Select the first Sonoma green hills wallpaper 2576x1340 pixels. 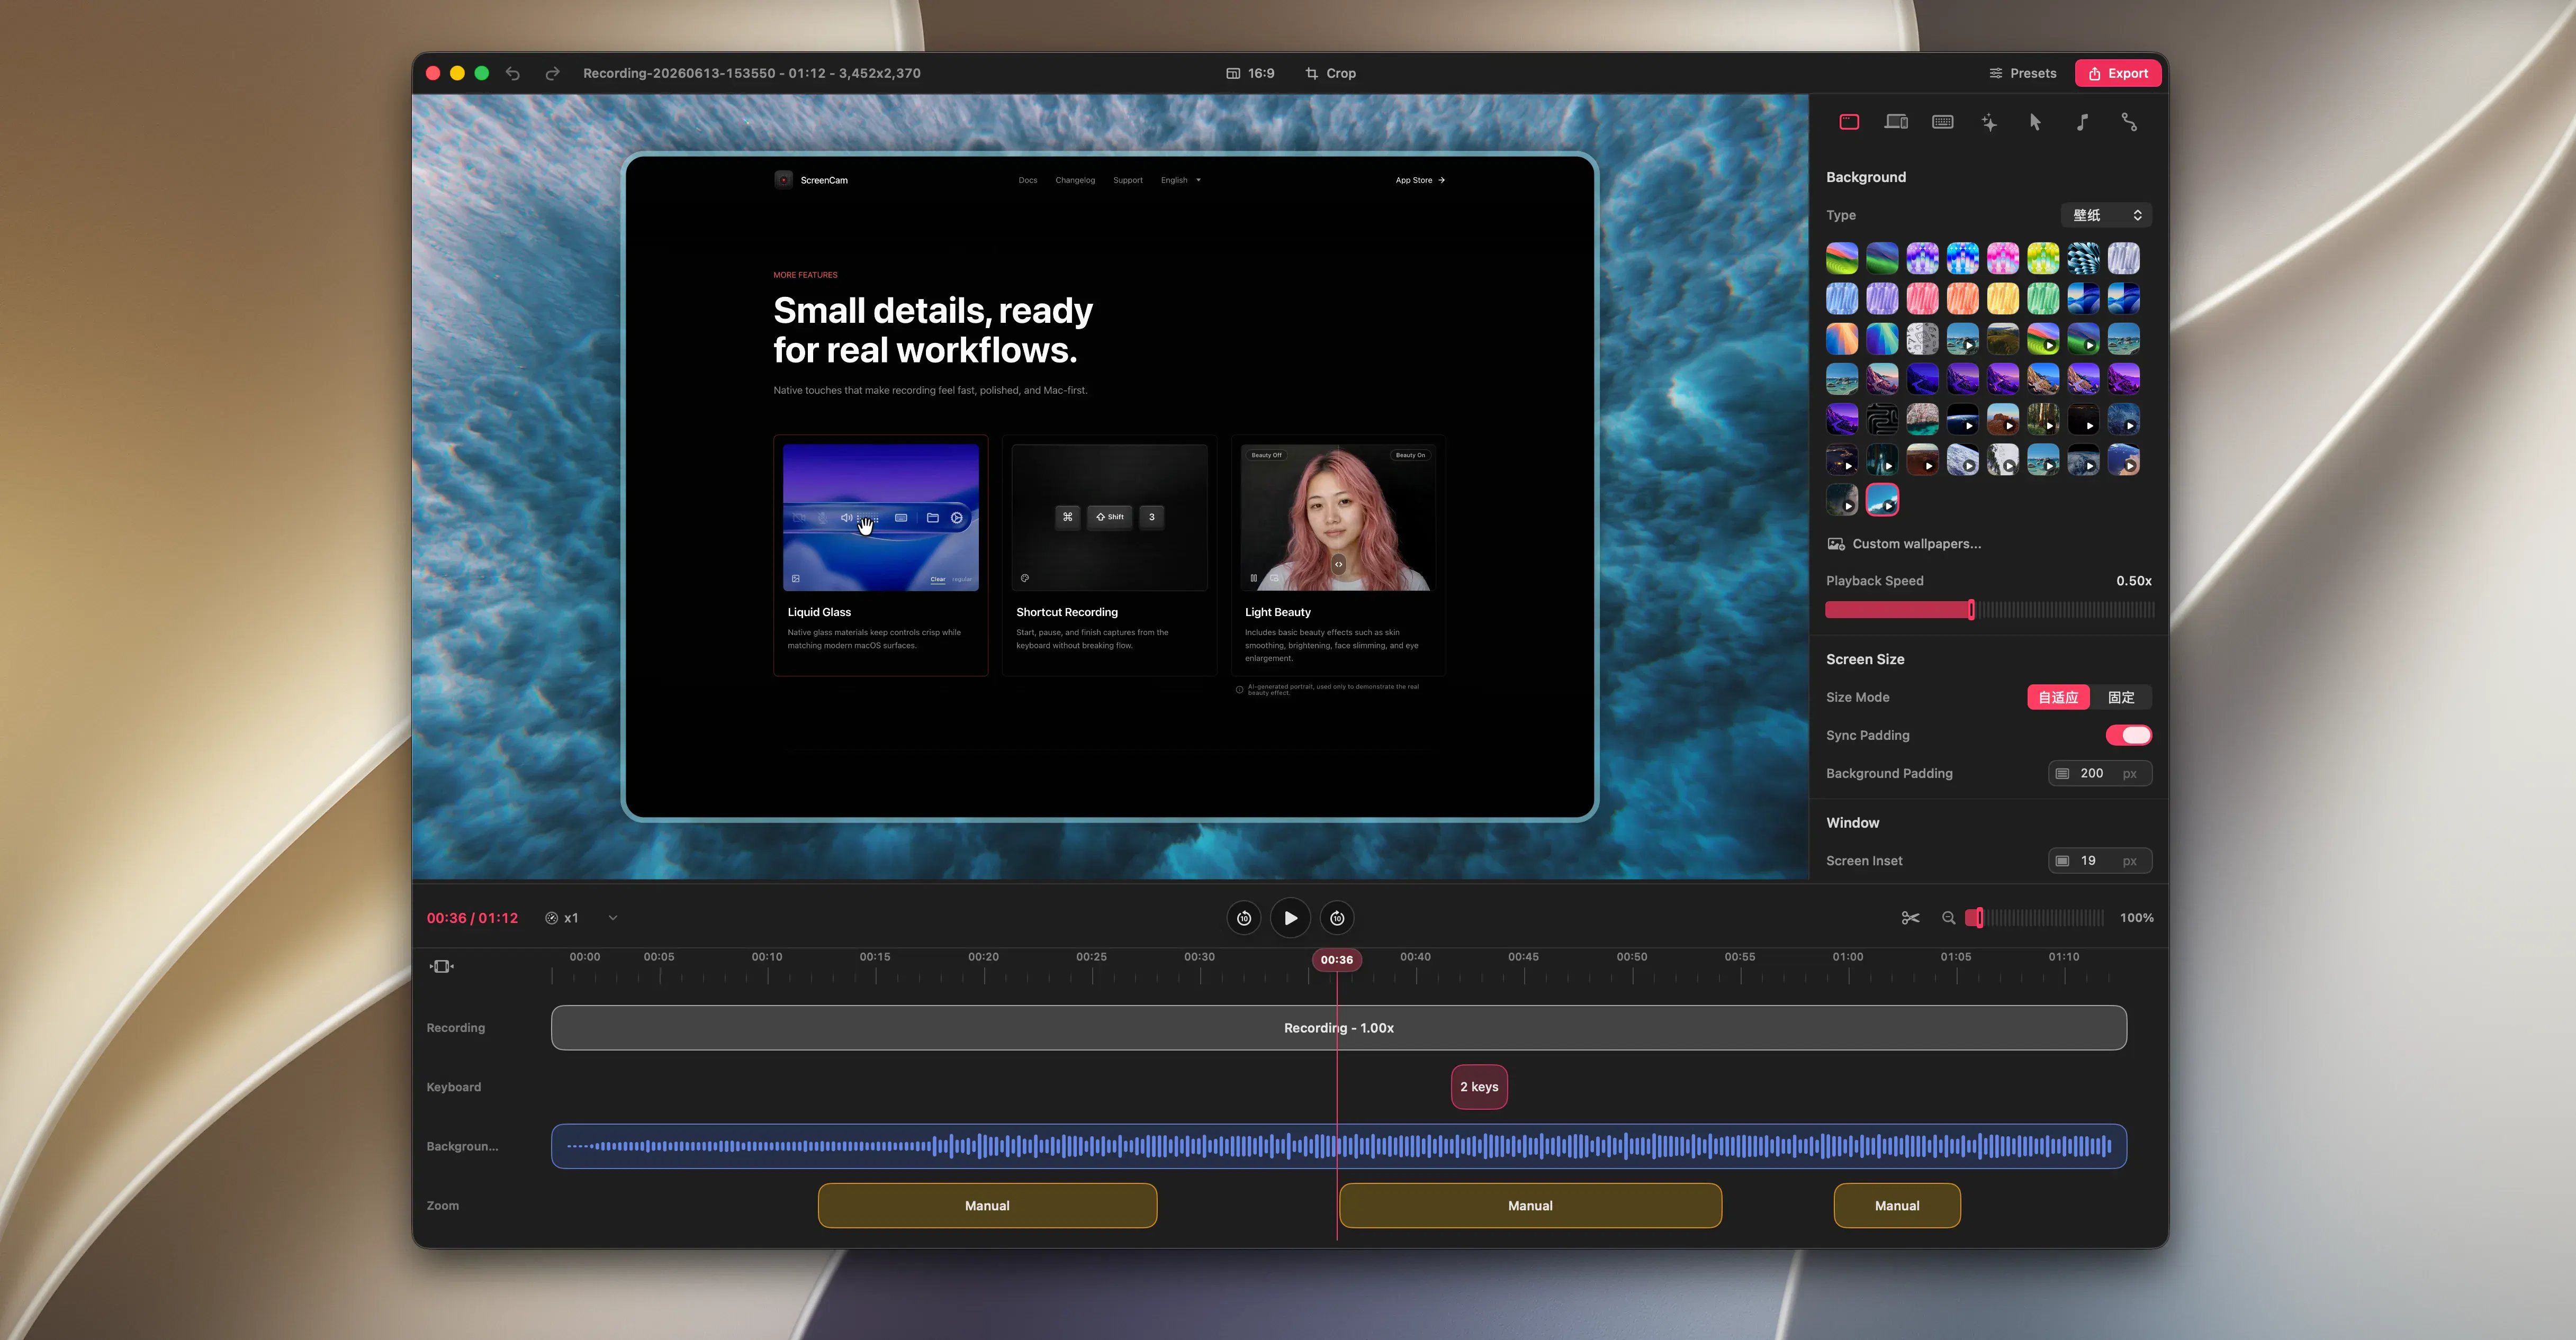(x=1842, y=258)
